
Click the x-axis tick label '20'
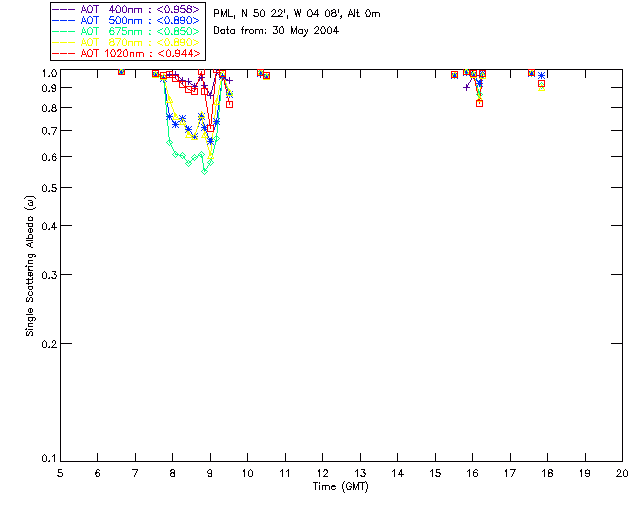tap(622, 473)
